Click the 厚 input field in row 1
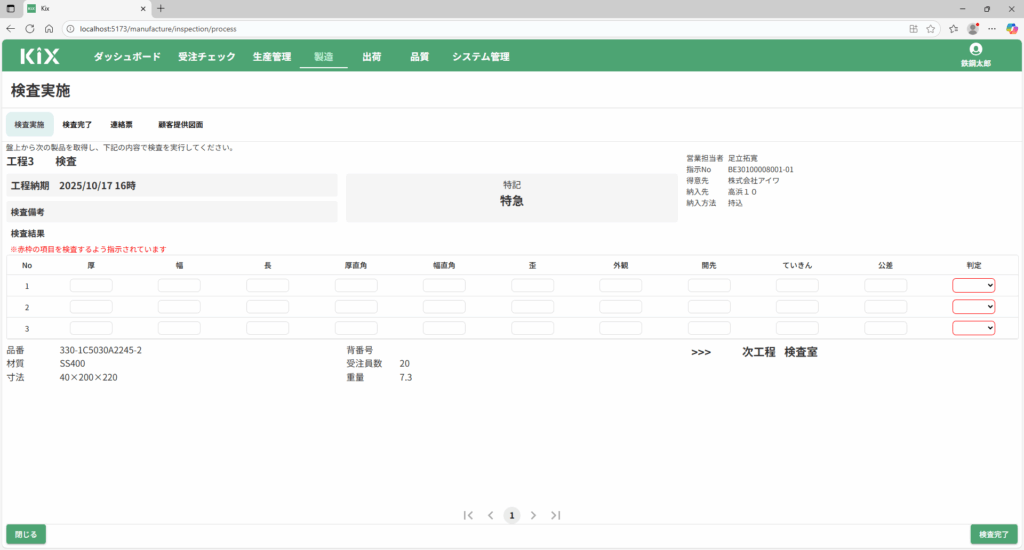The image size is (1024, 550). click(91, 285)
